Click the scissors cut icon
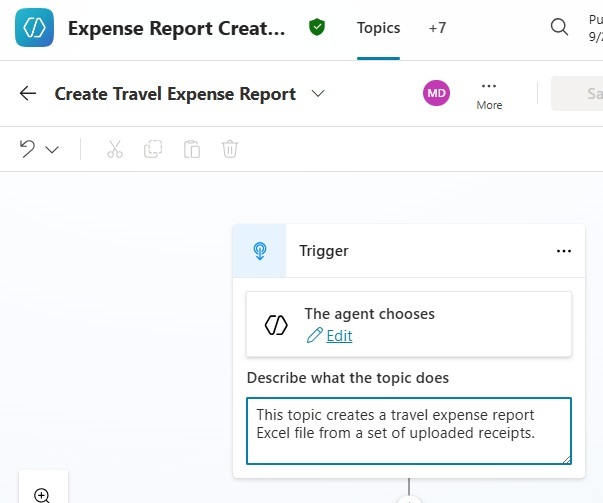The image size is (603, 503). tap(114, 149)
